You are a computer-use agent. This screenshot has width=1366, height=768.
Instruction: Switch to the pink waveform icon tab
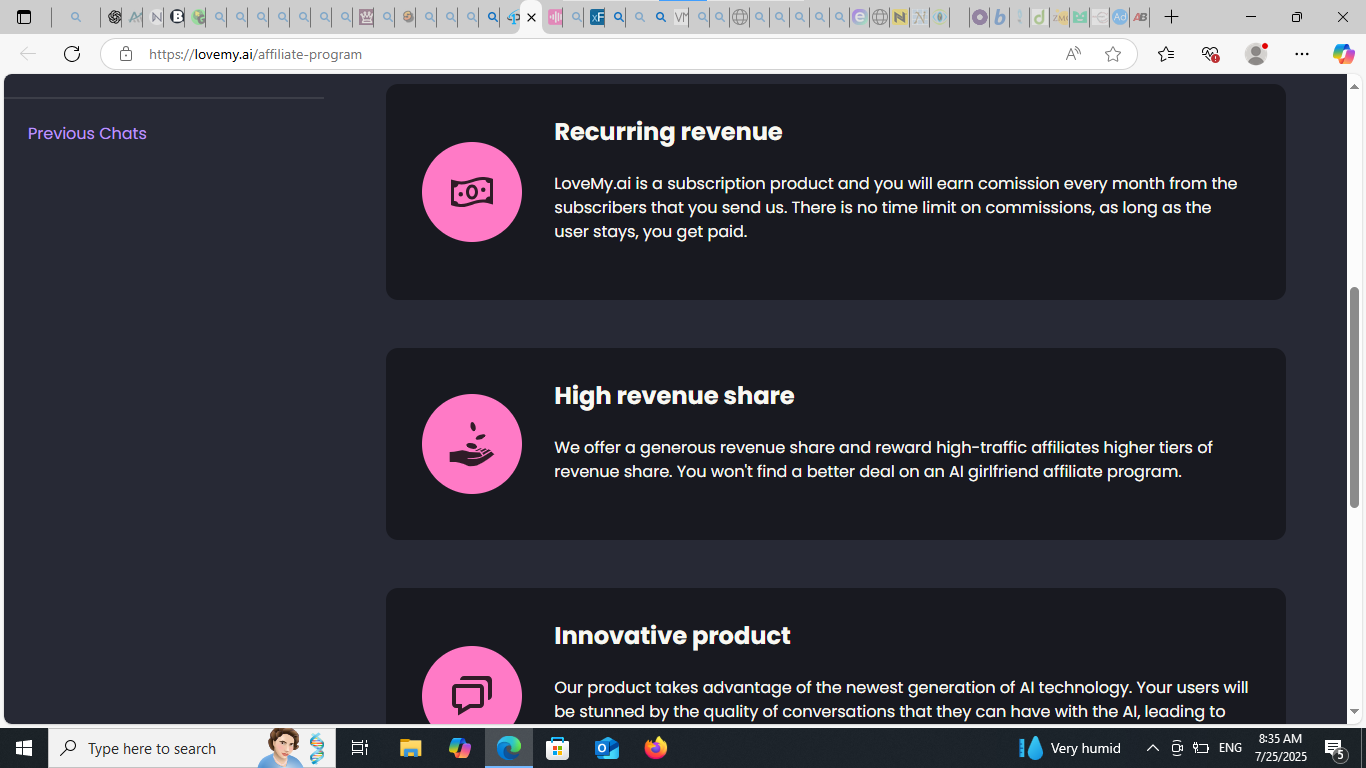[555, 17]
